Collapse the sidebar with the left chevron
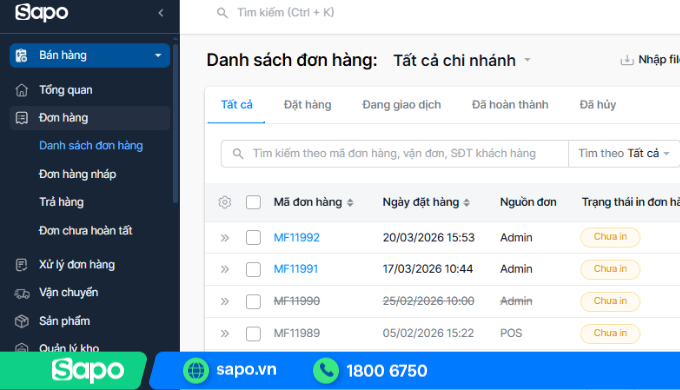Image resolution: width=680 pixels, height=390 pixels. (161, 13)
